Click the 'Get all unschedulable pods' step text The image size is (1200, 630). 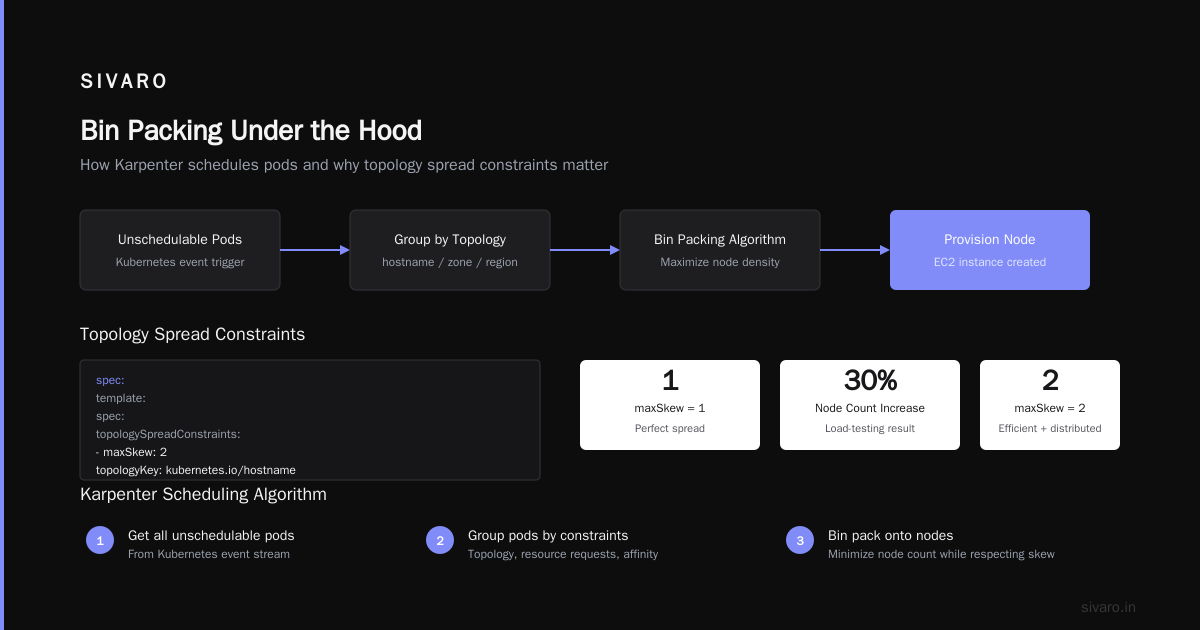(211, 535)
